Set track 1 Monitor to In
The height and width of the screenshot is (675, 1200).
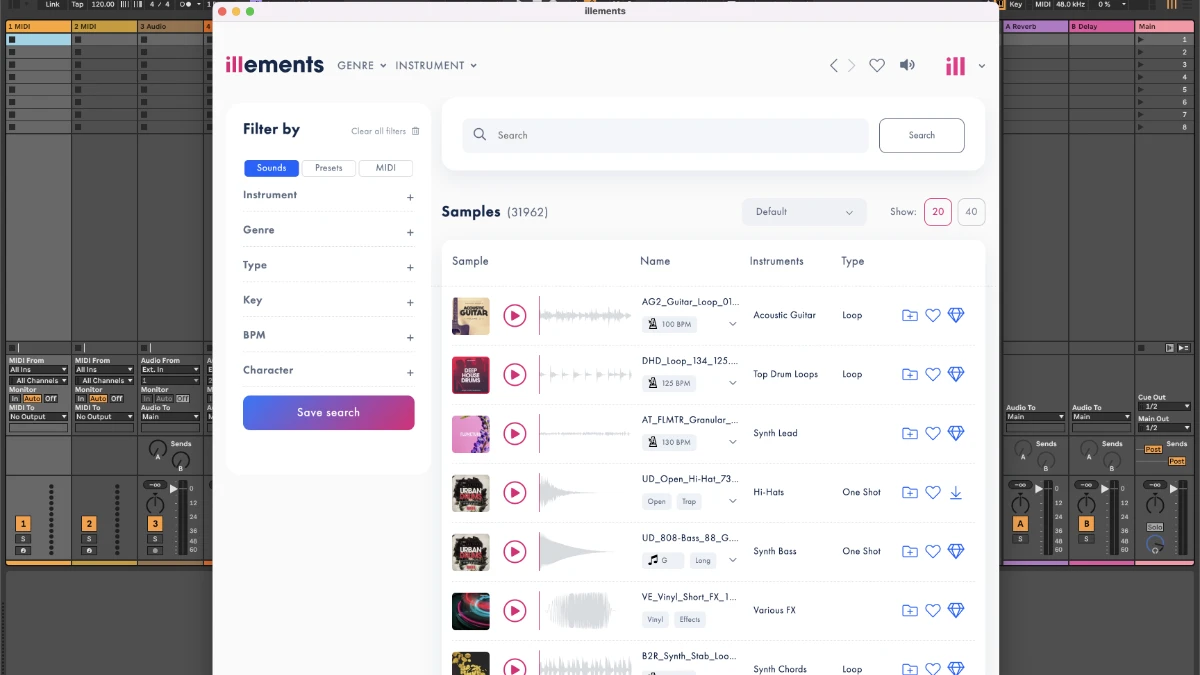coord(14,398)
